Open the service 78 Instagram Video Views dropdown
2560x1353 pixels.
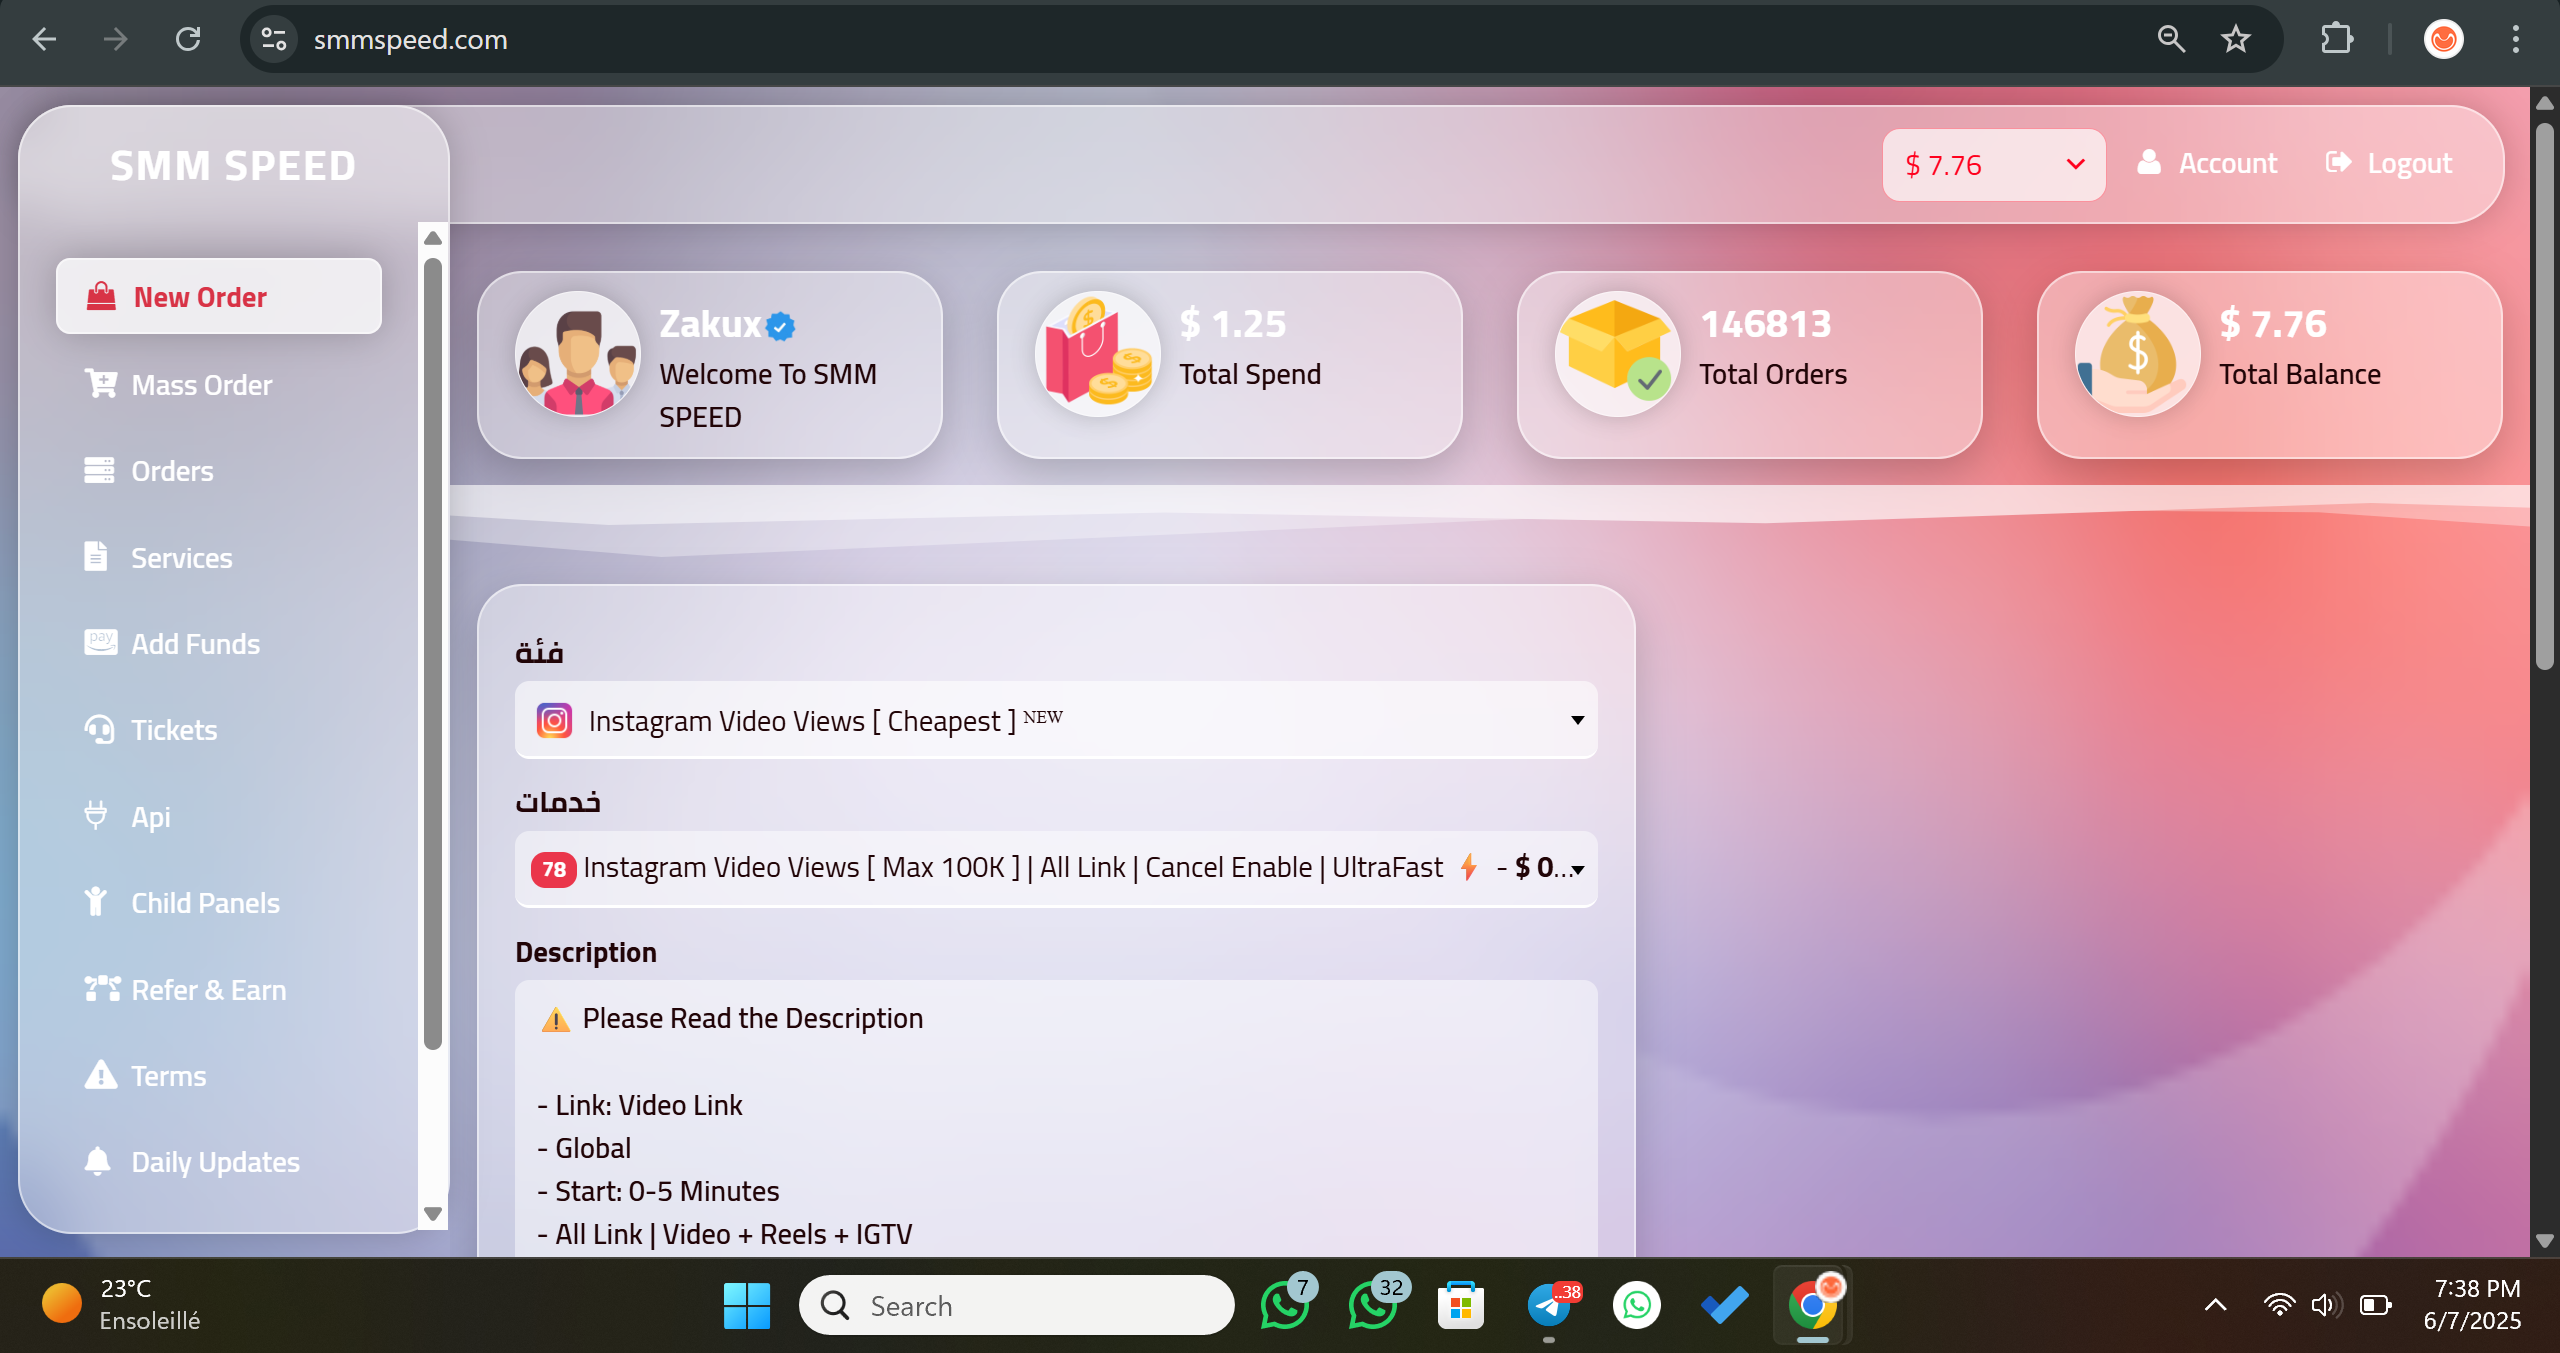click(1056, 868)
